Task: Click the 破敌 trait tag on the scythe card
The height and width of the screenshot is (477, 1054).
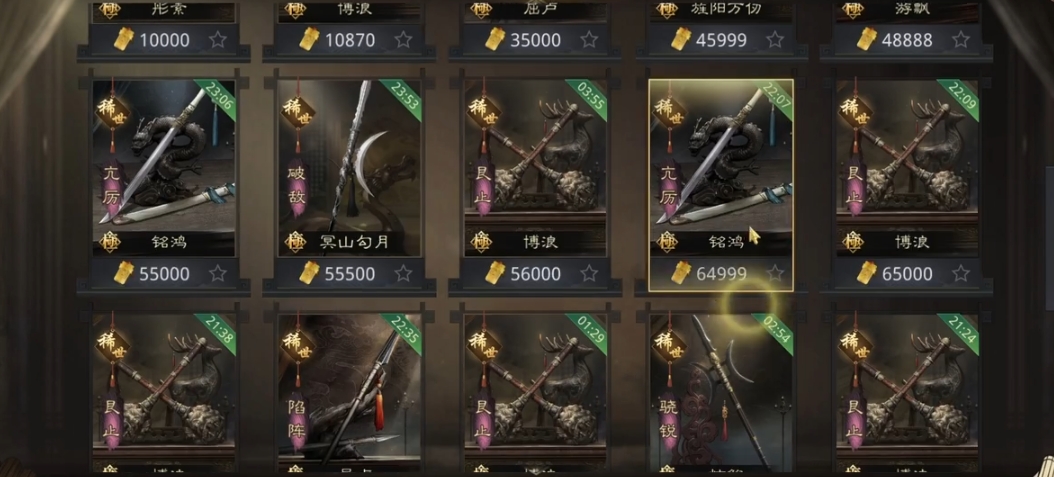Action: [x=297, y=185]
